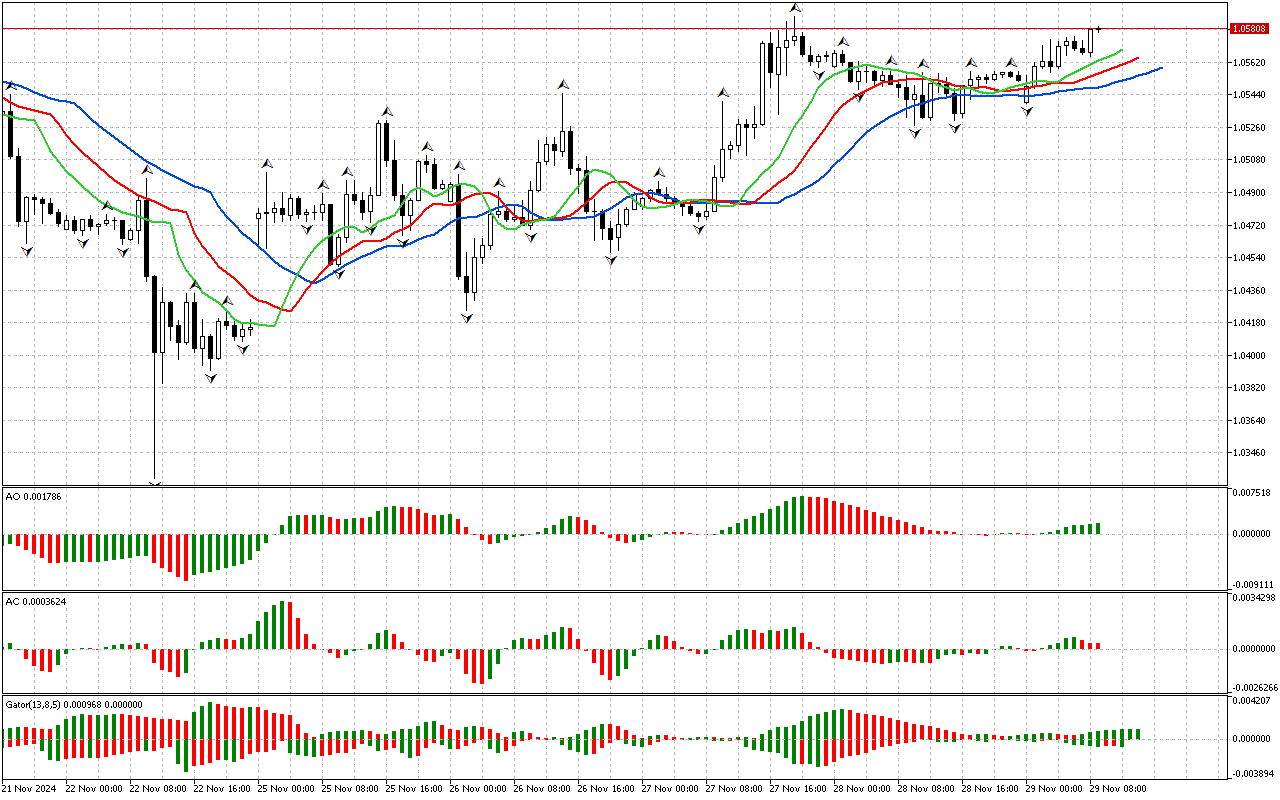Click the 22 Nov 16:00 time label

220,788
